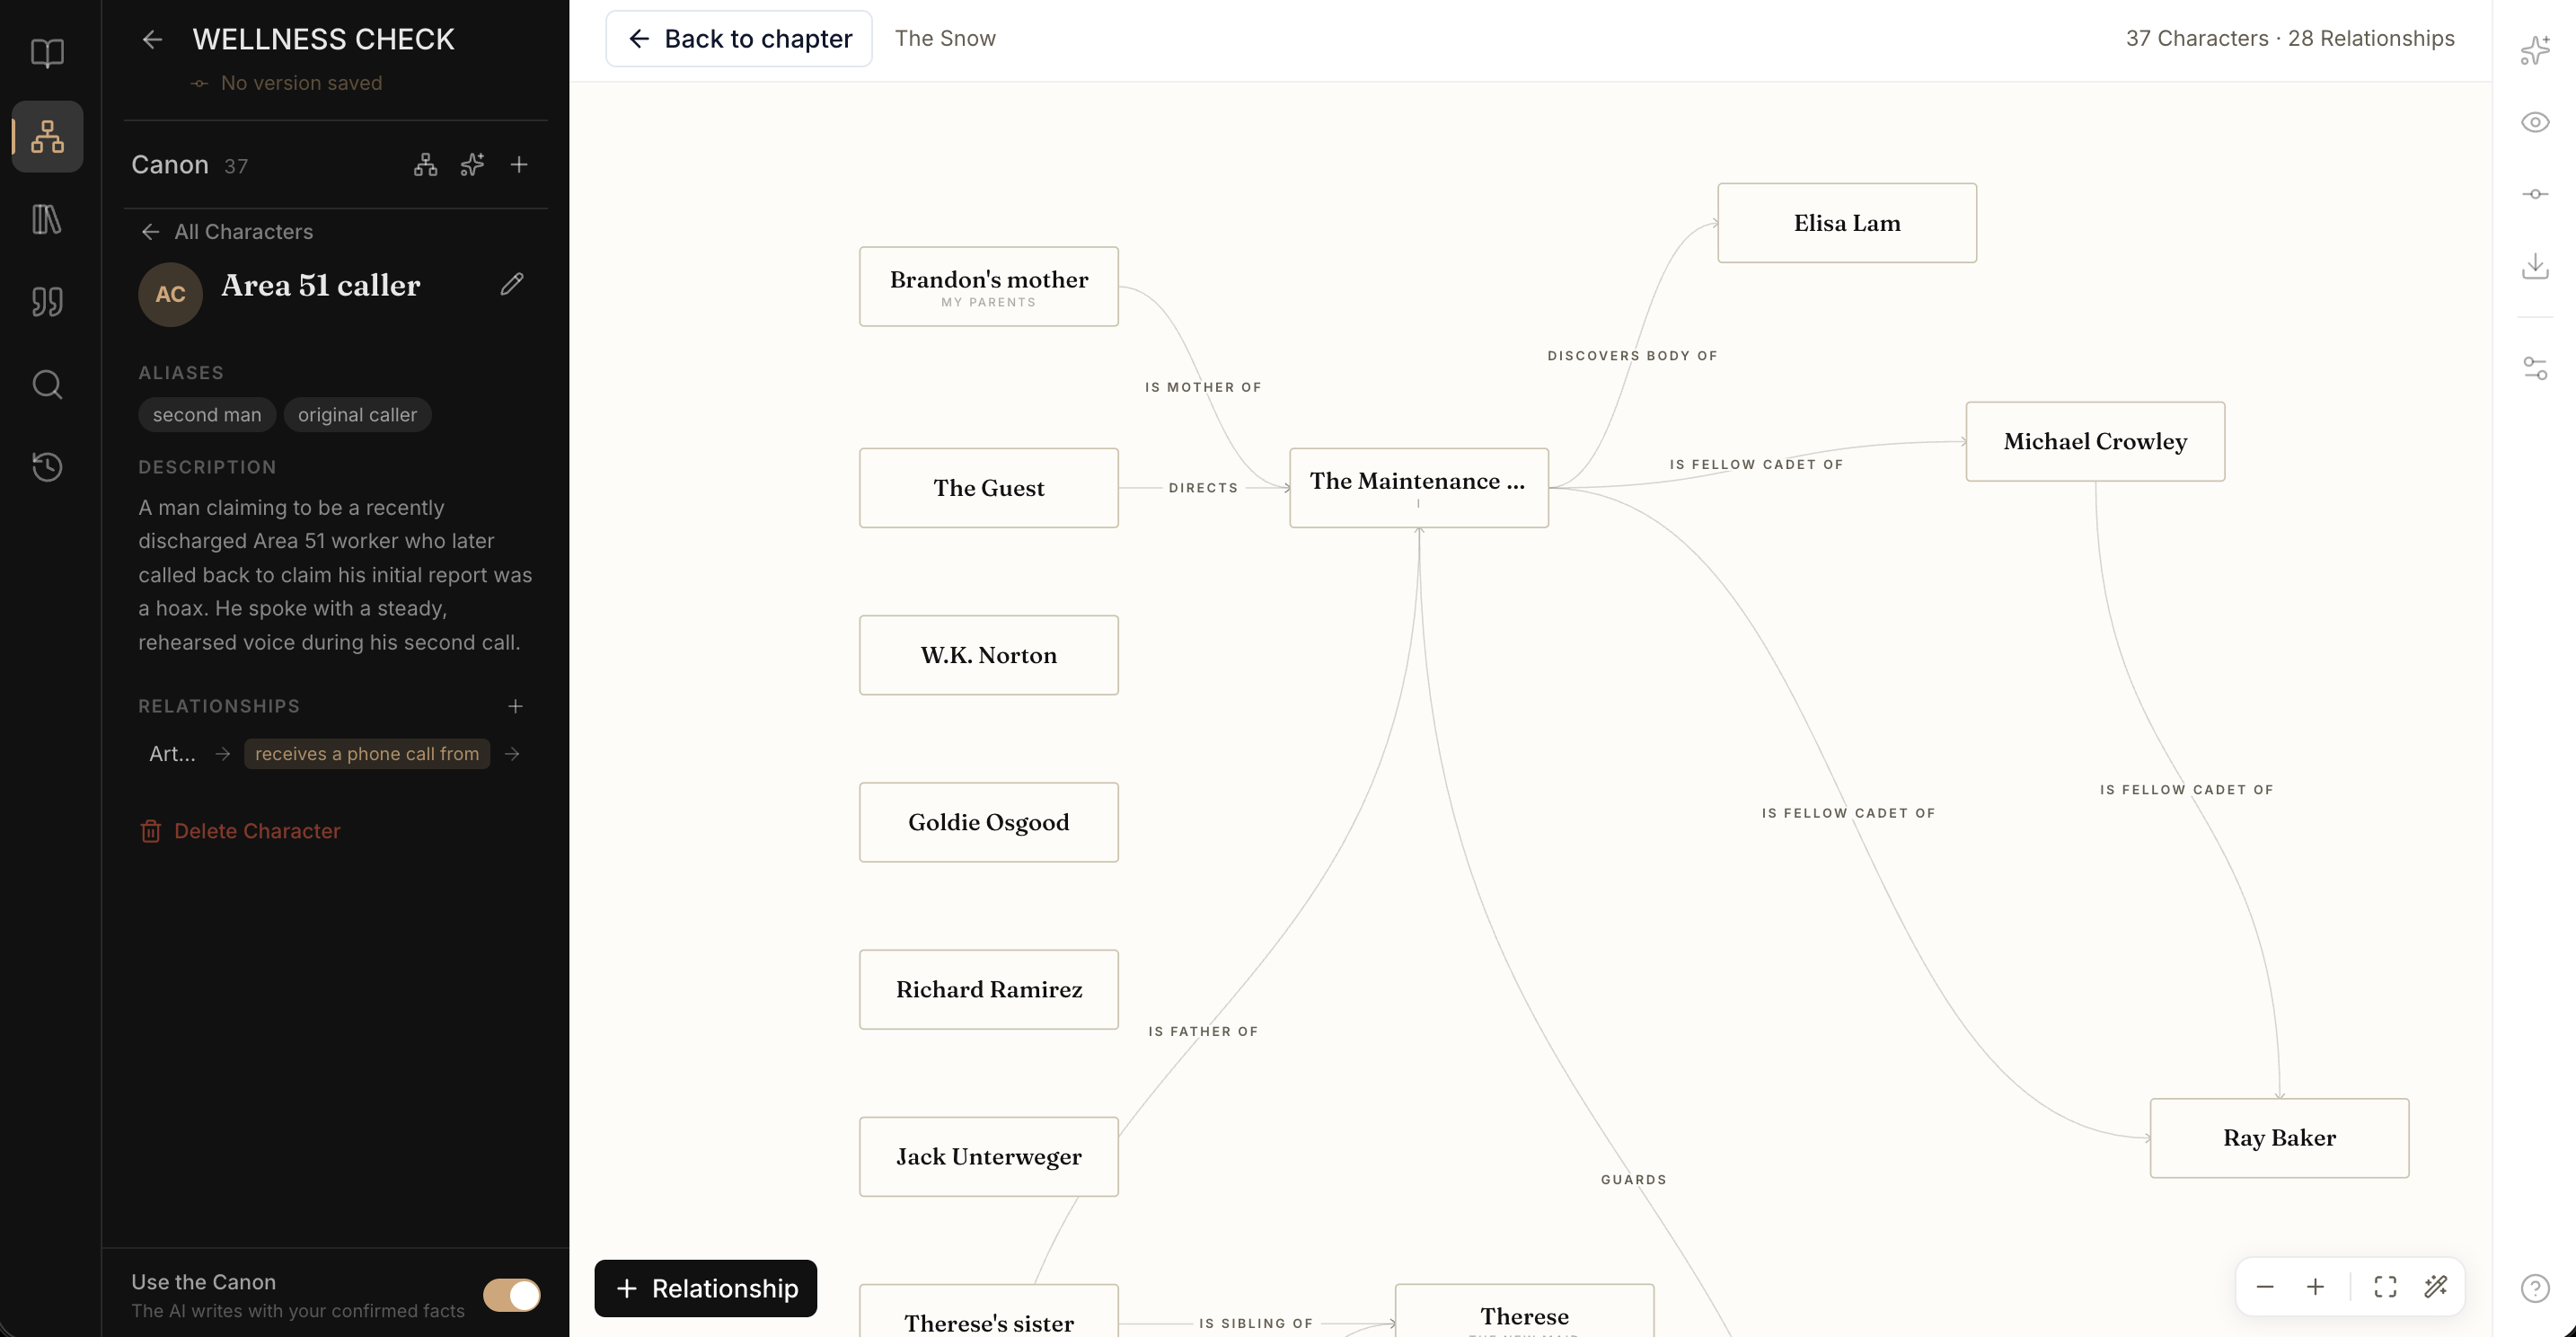Follow the relationship arrow after phone call tag
This screenshot has width=2576, height=1337.
coord(512,754)
